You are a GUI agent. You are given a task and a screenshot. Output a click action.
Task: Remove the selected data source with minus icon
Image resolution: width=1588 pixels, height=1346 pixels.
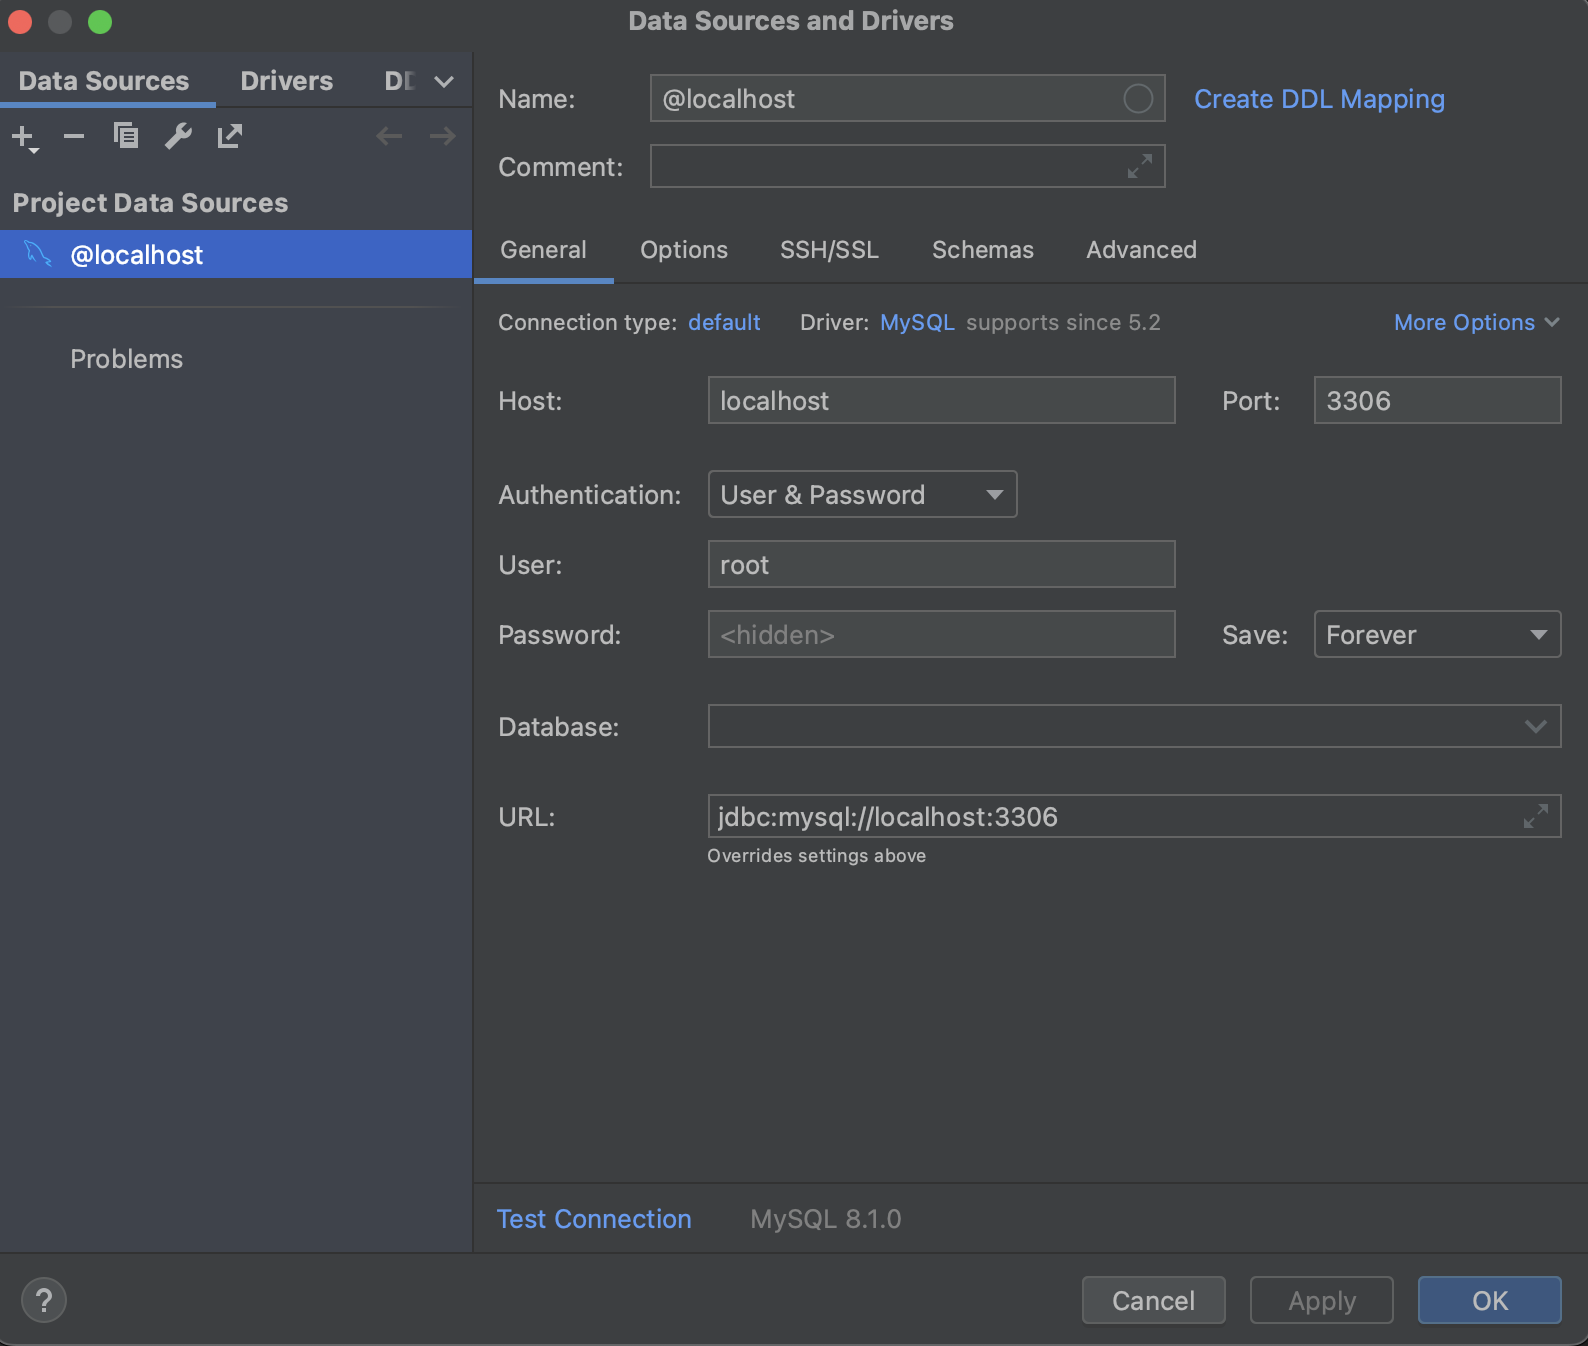click(x=74, y=136)
